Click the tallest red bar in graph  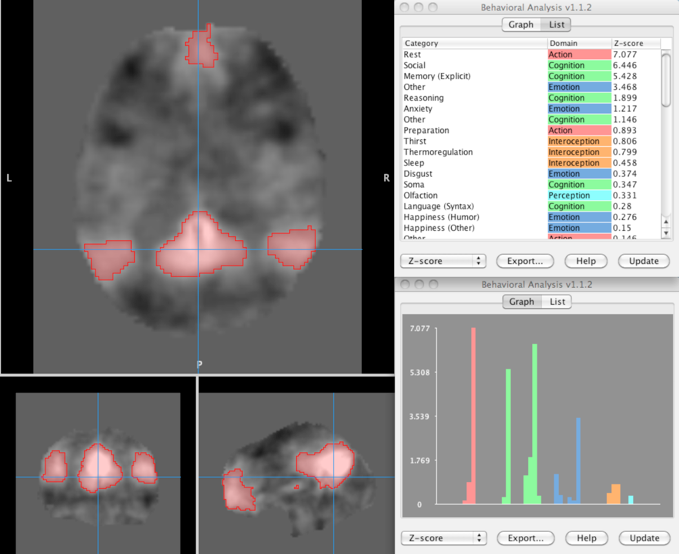[473, 415]
